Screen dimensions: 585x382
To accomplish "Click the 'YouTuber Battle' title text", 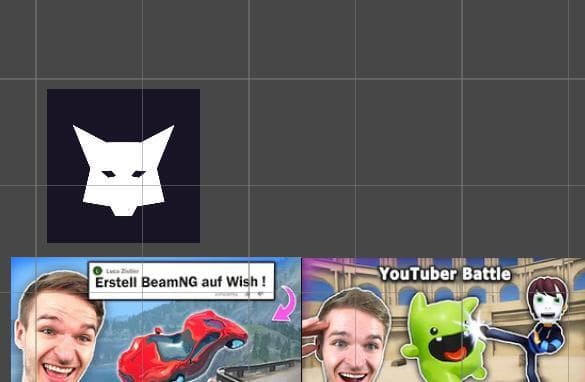I will click(445, 274).
